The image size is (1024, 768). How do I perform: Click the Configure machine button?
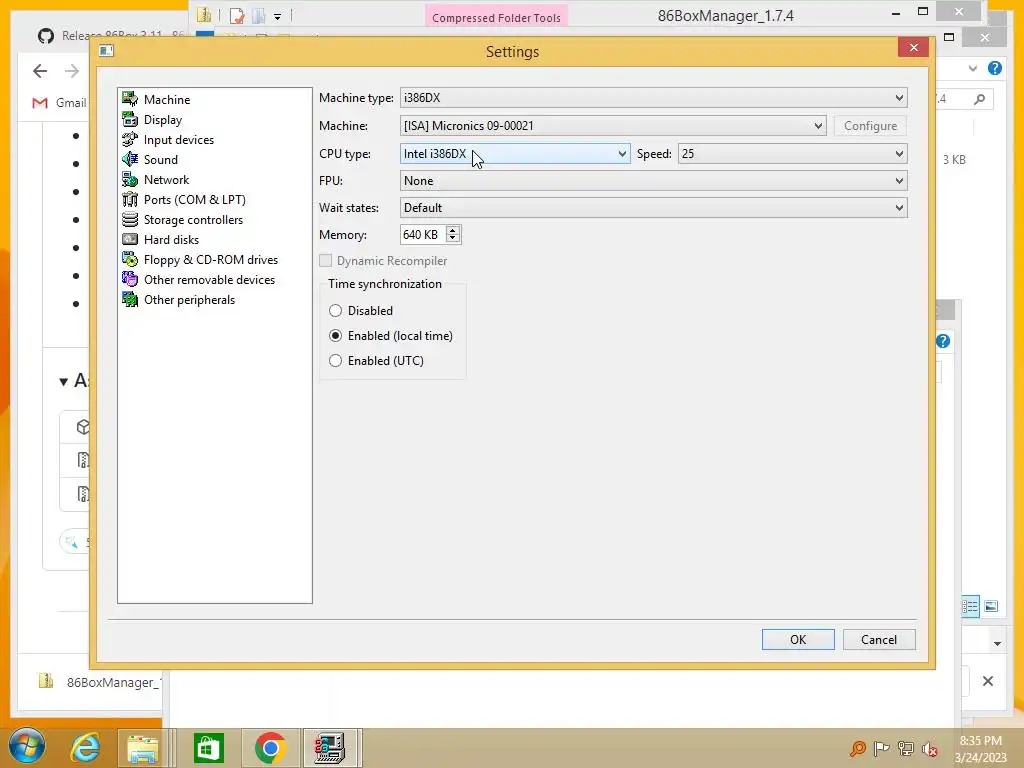[870, 125]
